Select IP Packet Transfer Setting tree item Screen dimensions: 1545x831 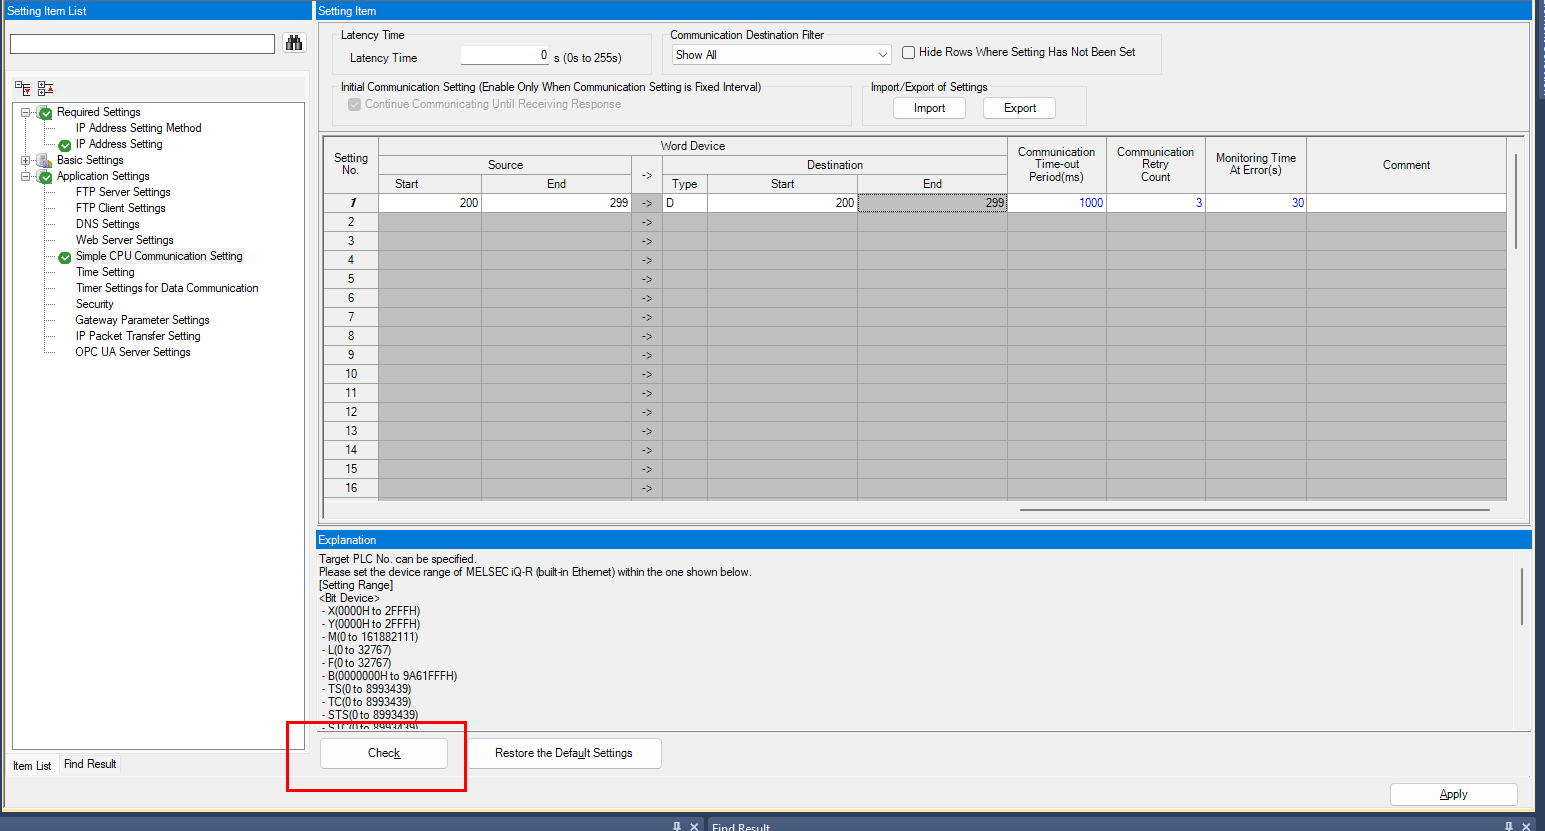pos(138,336)
